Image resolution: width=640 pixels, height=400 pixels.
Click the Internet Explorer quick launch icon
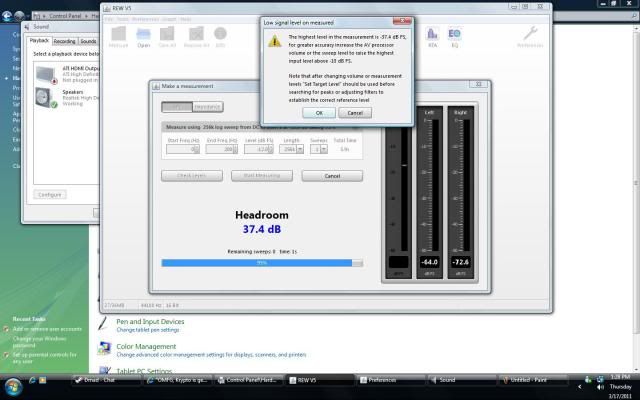click(32, 380)
